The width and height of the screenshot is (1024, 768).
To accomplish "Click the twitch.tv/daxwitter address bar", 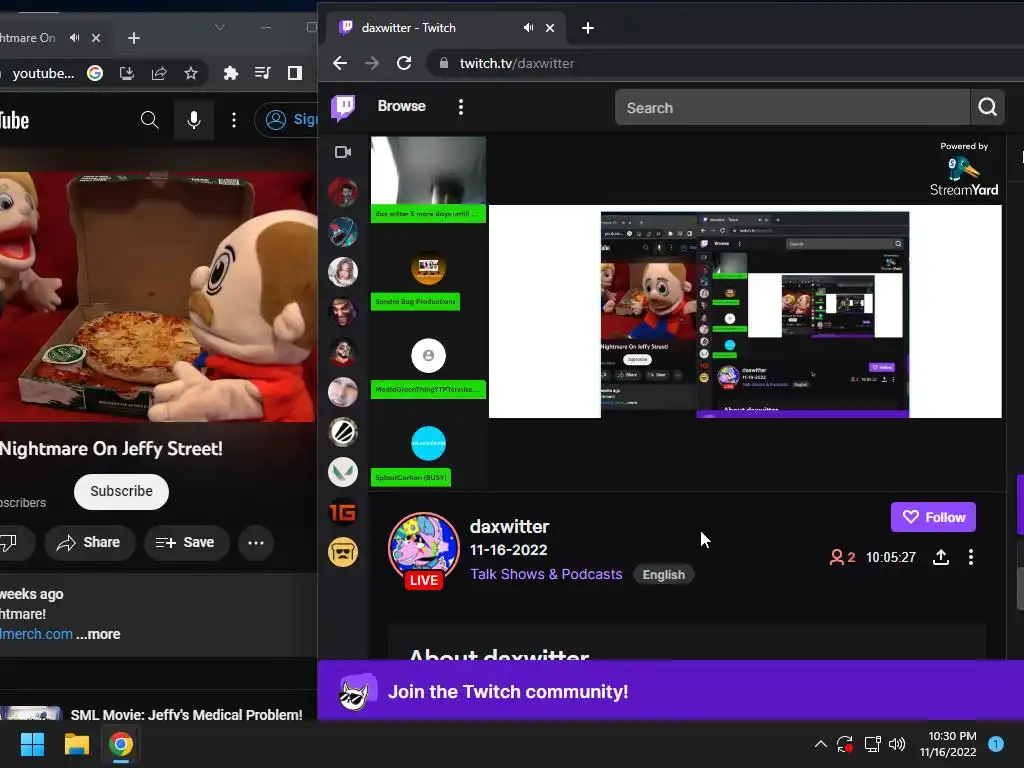I will [x=725, y=63].
